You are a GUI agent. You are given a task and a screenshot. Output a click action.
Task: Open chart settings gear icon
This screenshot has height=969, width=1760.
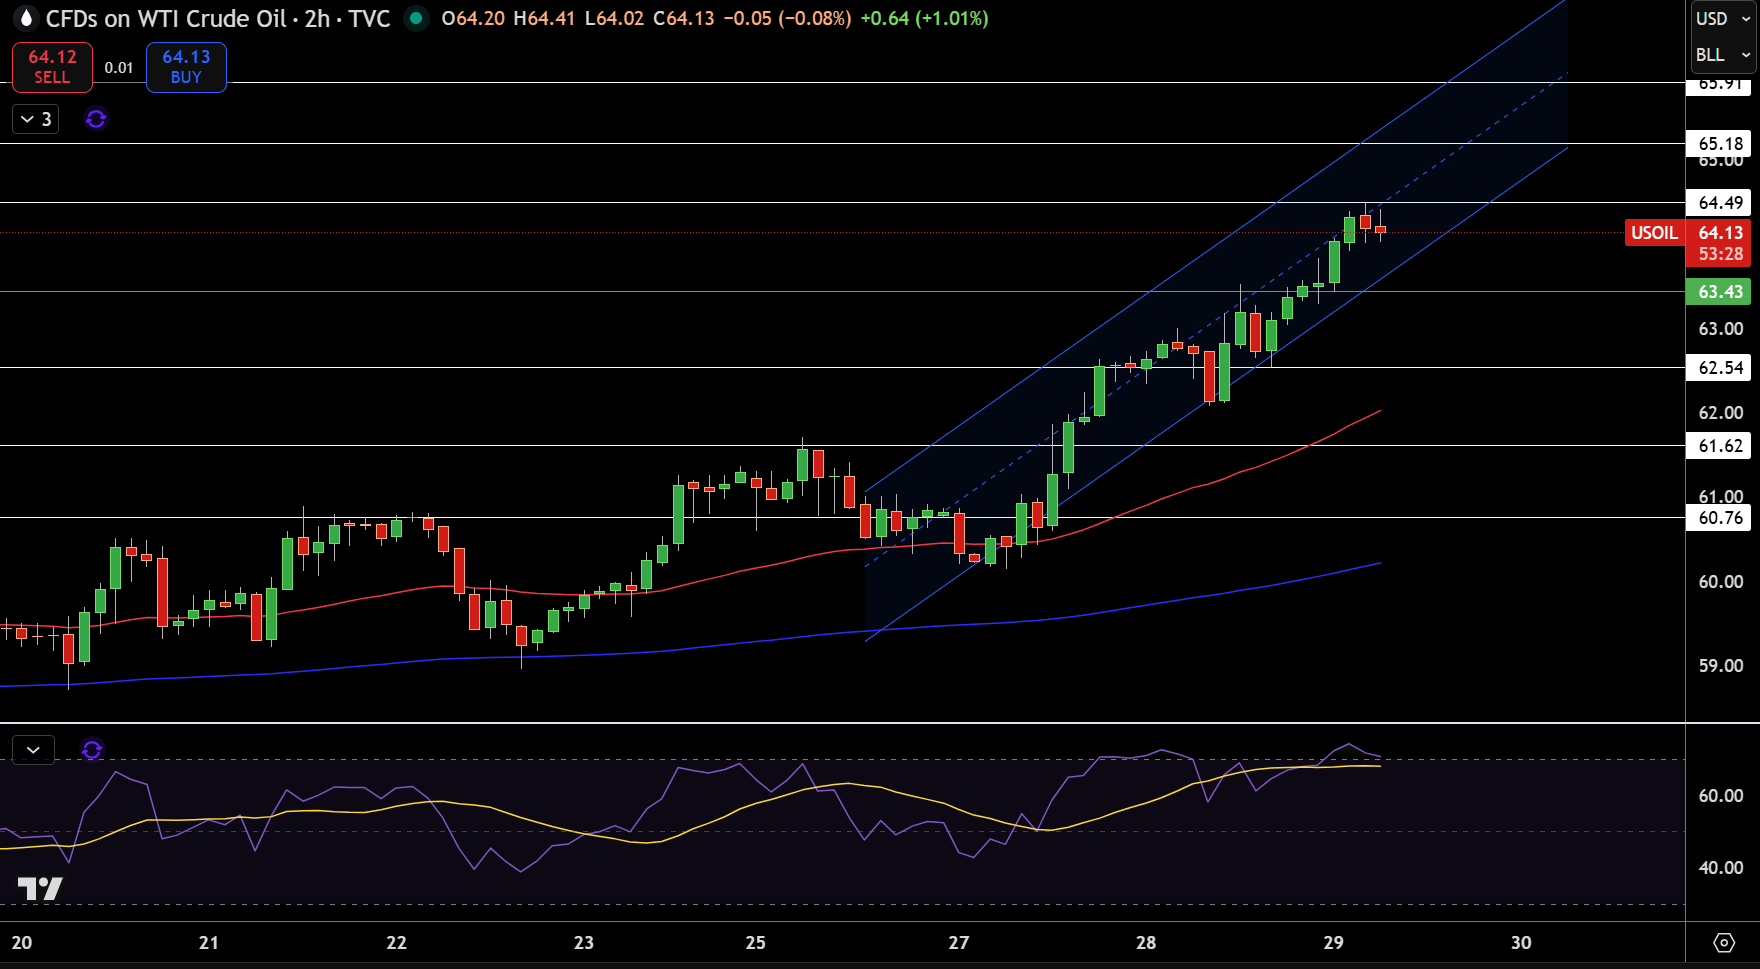pyautogui.click(x=1724, y=942)
